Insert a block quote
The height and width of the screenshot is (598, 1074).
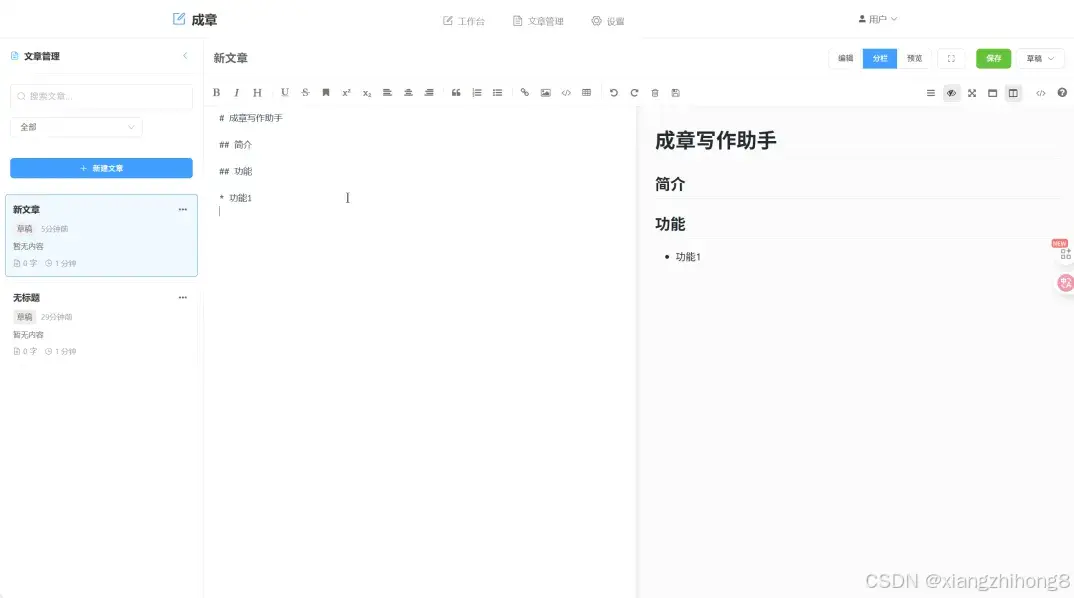pos(456,92)
